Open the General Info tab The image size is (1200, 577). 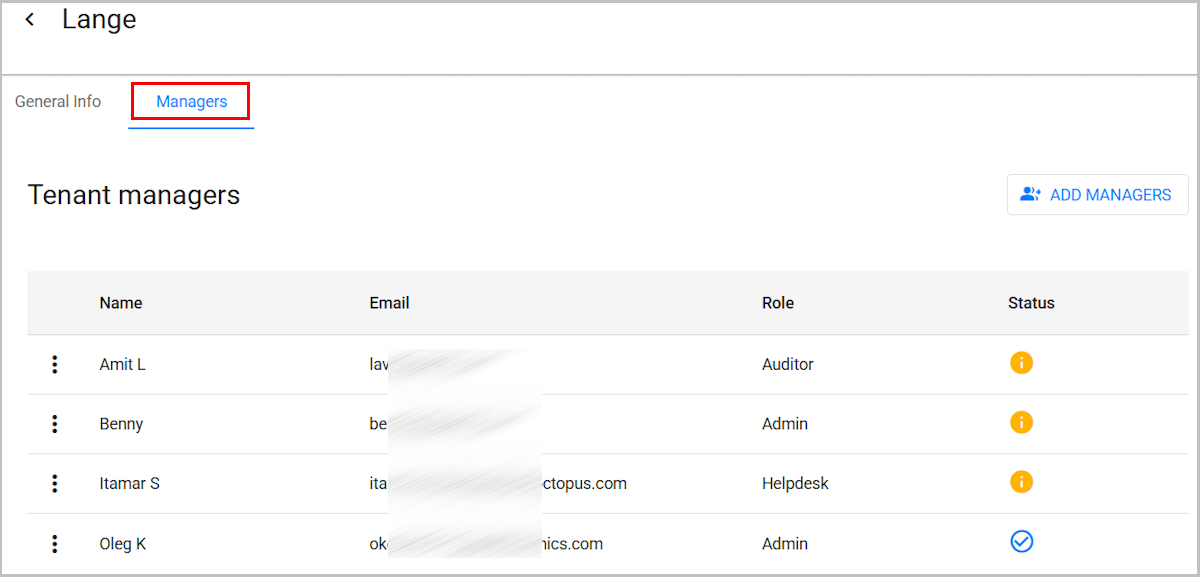point(58,102)
